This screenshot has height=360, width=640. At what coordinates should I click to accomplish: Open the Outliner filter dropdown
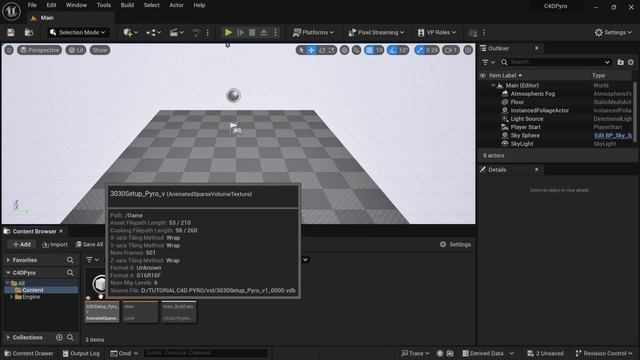tap(488, 62)
